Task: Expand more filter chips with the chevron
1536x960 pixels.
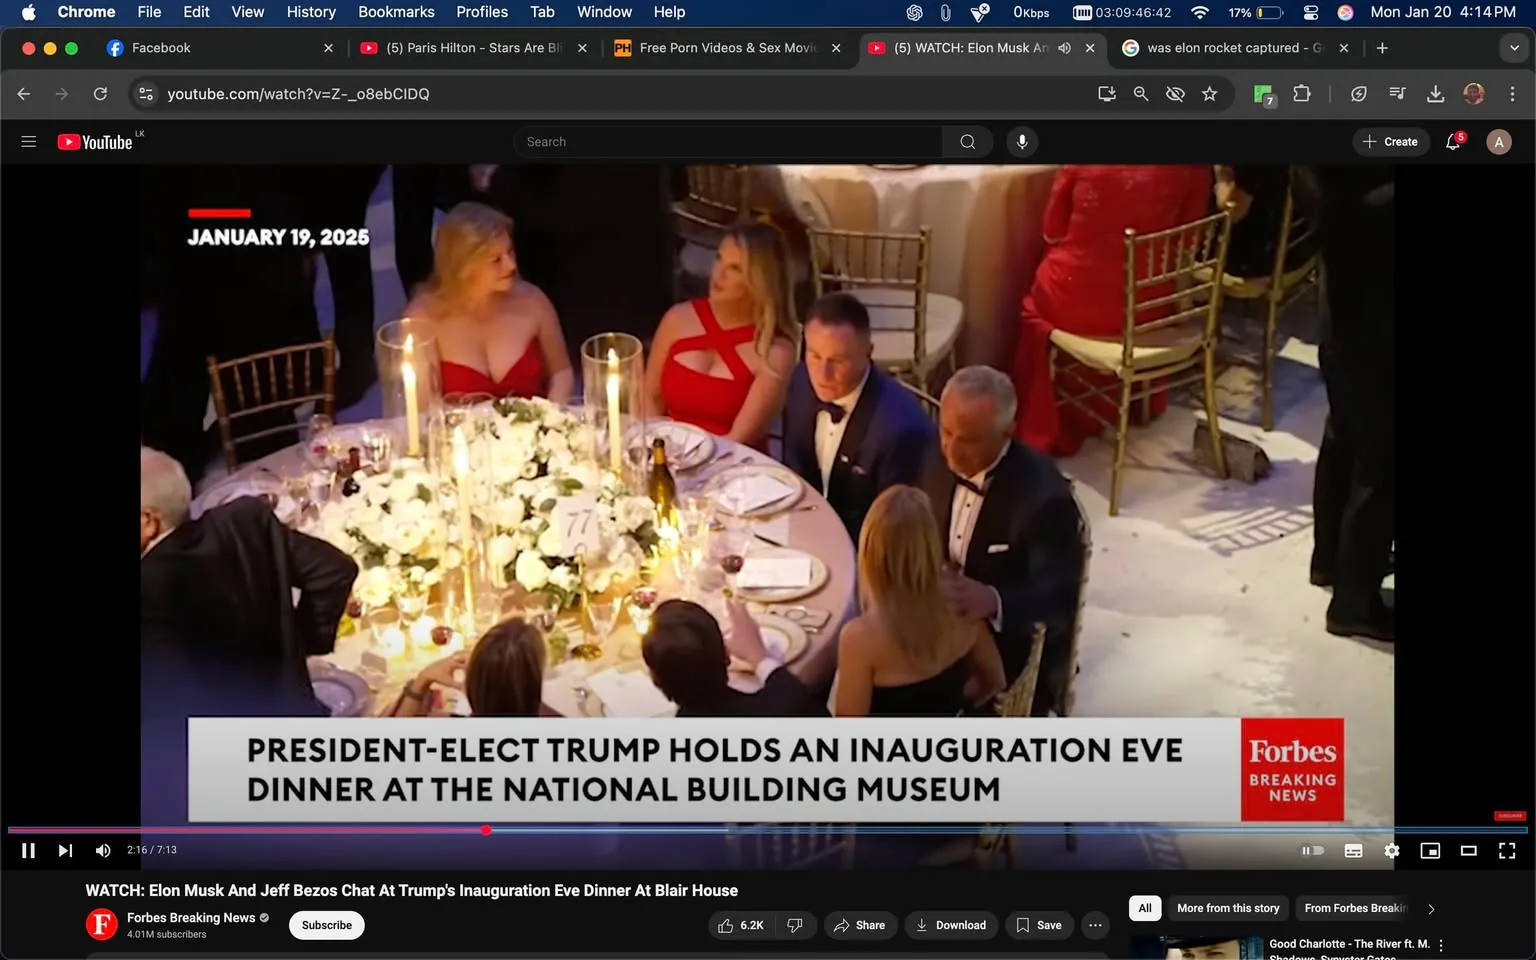Action: click(x=1430, y=908)
